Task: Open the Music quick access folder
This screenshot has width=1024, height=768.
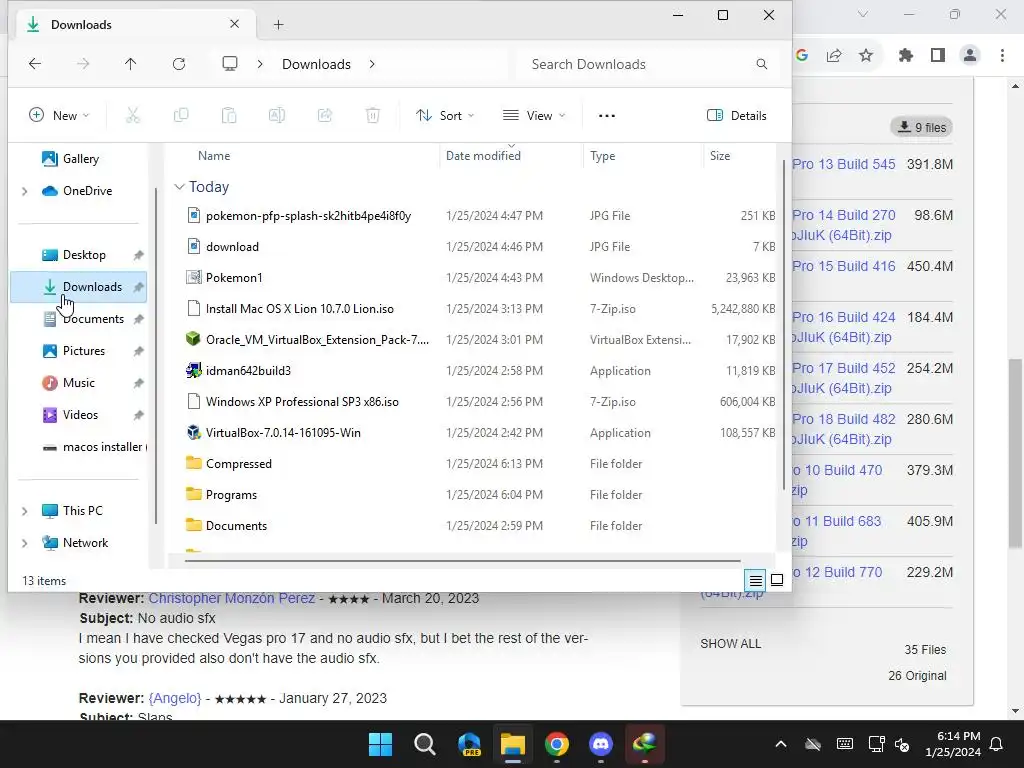Action: click(78, 383)
